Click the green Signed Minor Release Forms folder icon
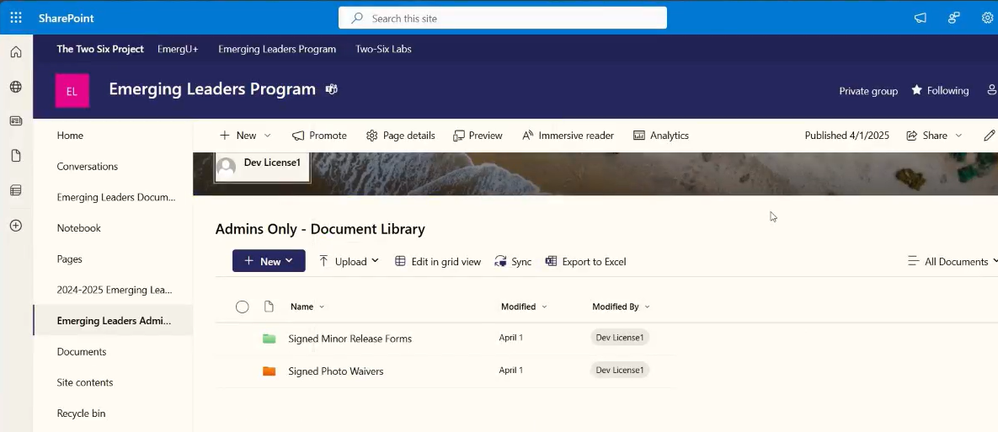 (x=269, y=338)
